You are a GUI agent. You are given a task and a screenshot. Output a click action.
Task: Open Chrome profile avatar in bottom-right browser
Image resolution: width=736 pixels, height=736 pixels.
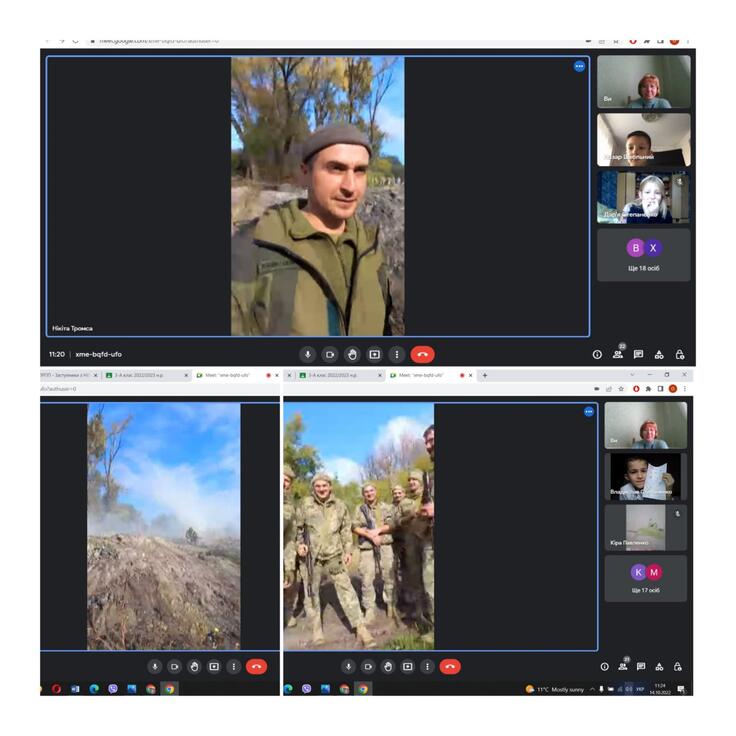[x=673, y=389]
